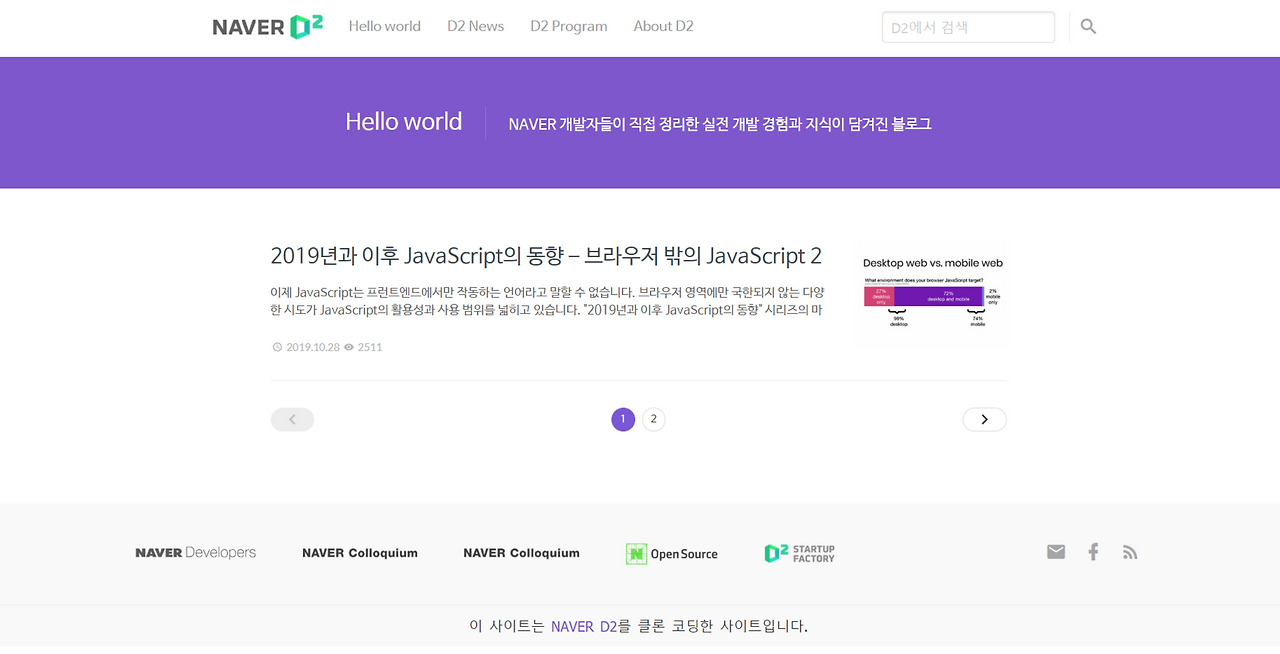Open the About D2 menu

click(663, 26)
